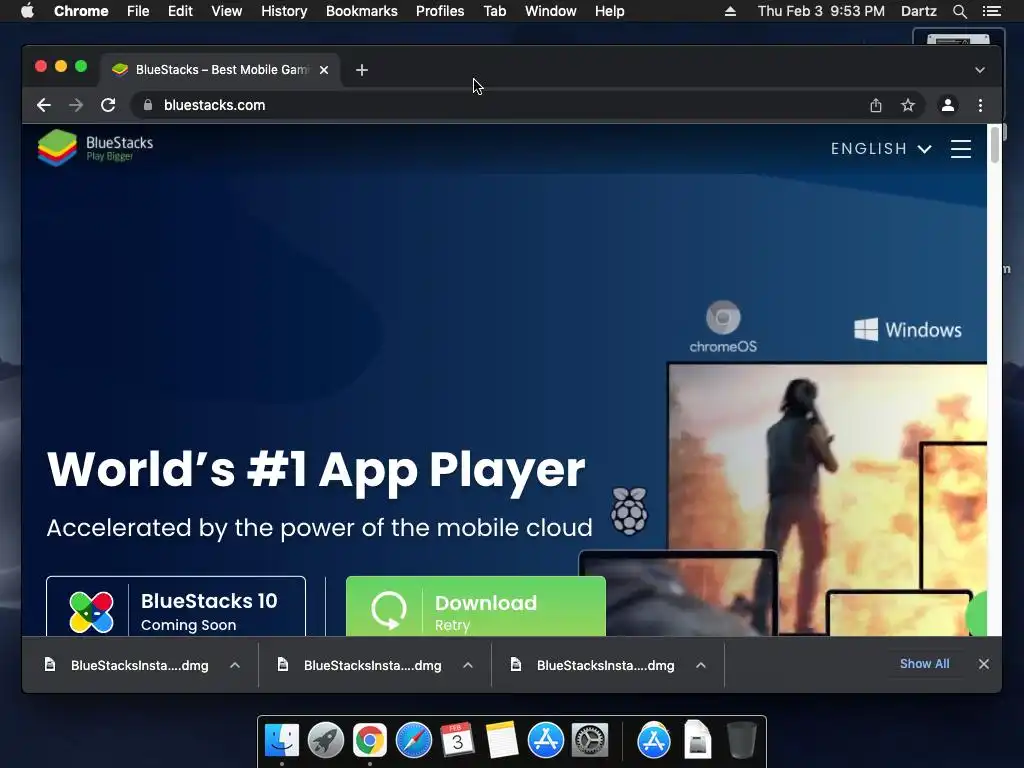This screenshot has height=768, width=1024.
Task: Click the green Download Retry button
Action: (x=475, y=607)
